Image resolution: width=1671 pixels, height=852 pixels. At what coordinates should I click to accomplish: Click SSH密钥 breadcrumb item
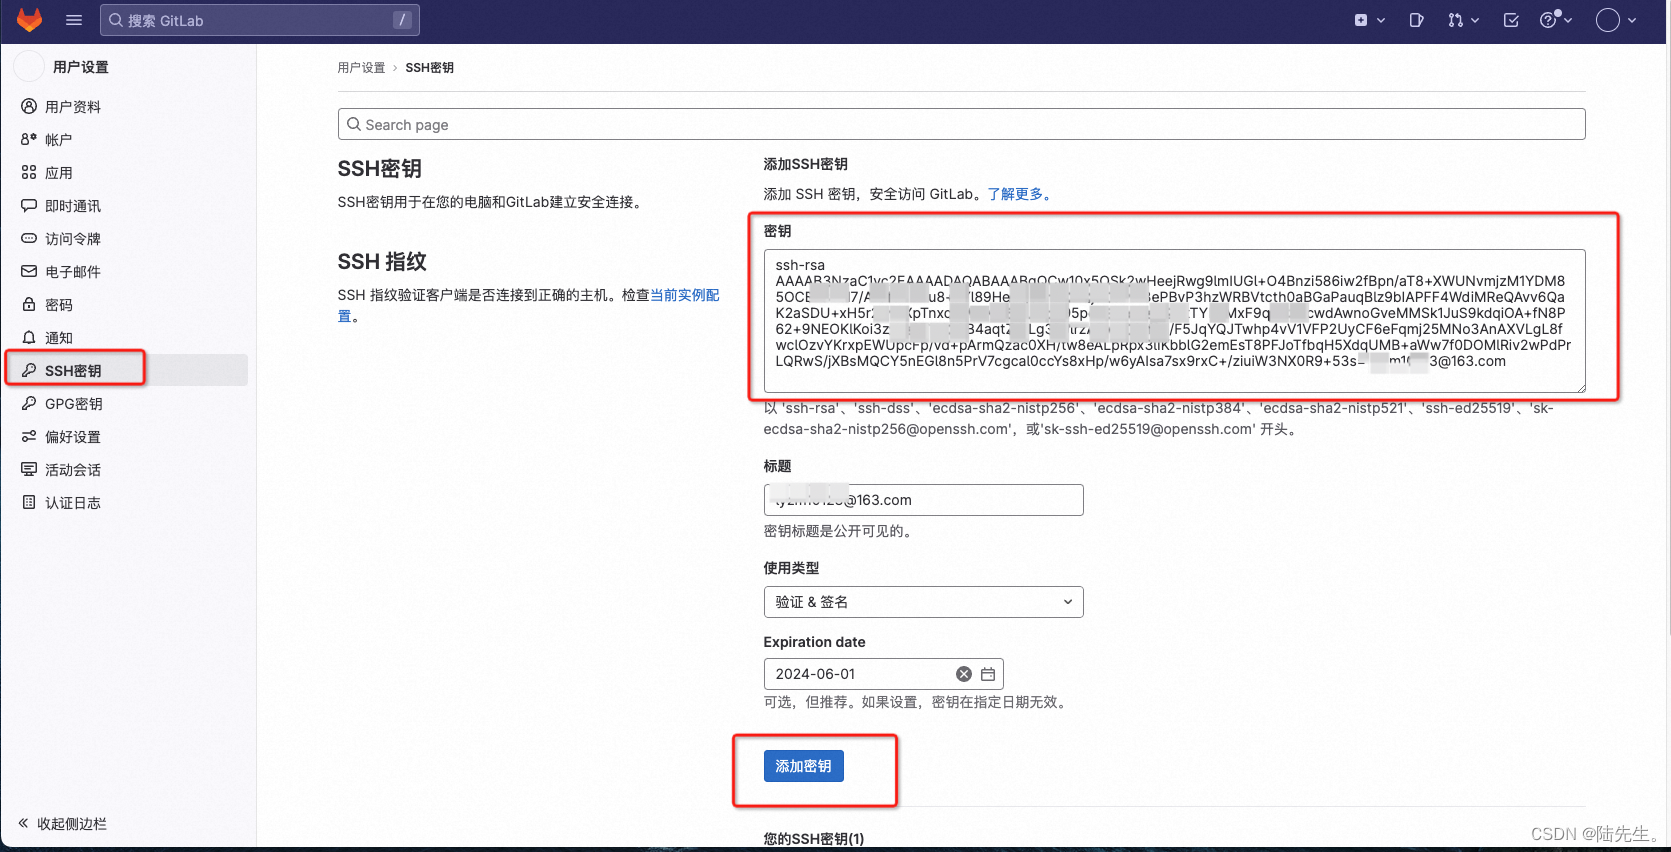(x=430, y=68)
